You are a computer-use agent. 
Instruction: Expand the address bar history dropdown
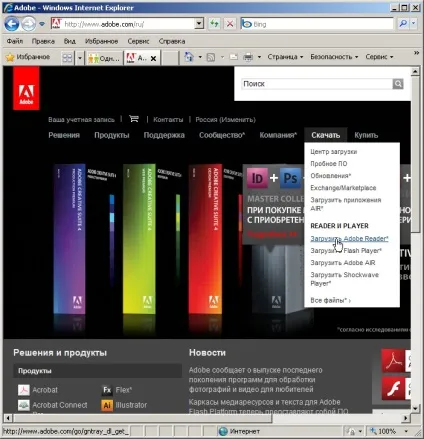click(199, 24)
